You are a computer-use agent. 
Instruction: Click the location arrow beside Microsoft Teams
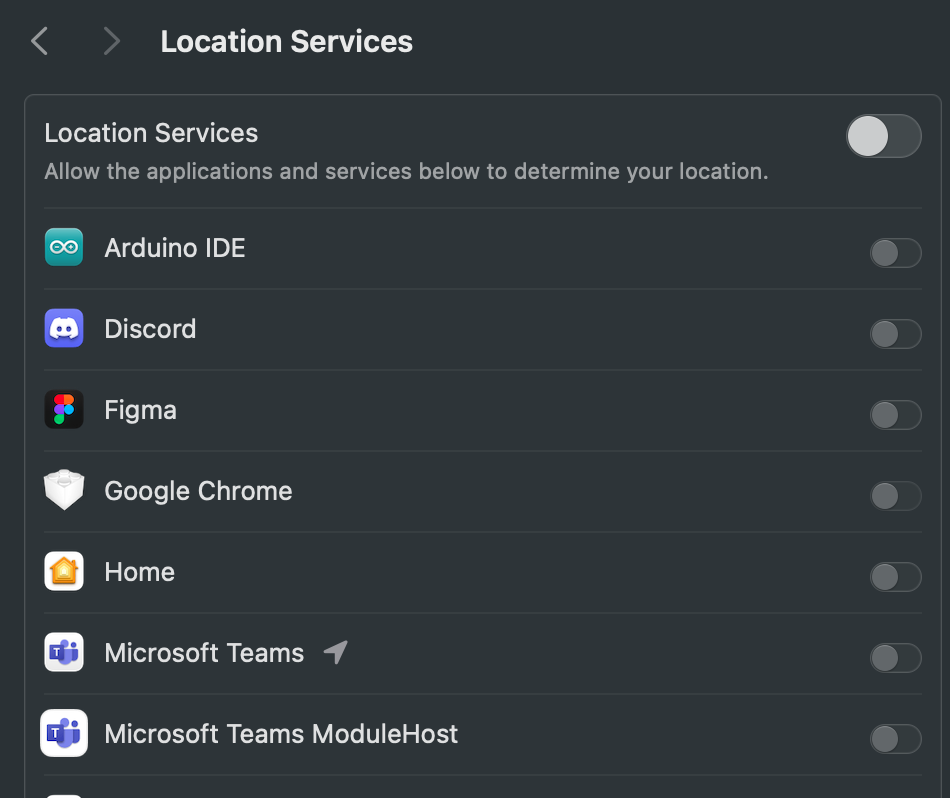(336, 653)
